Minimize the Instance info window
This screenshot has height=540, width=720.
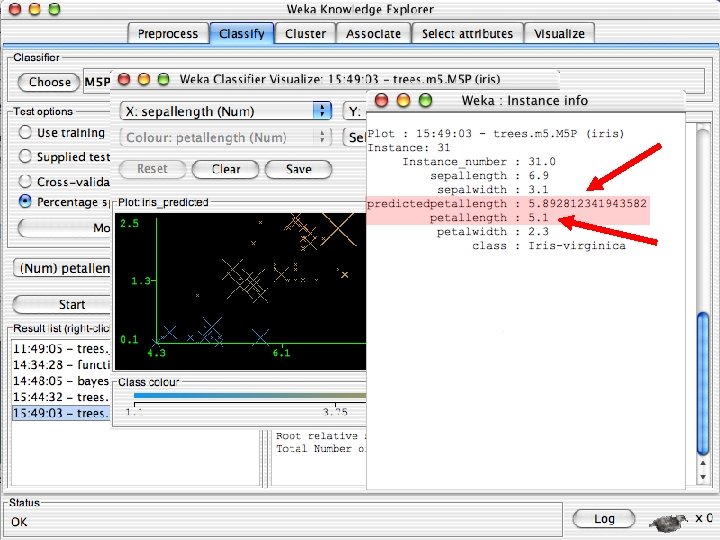coord(403,100)
